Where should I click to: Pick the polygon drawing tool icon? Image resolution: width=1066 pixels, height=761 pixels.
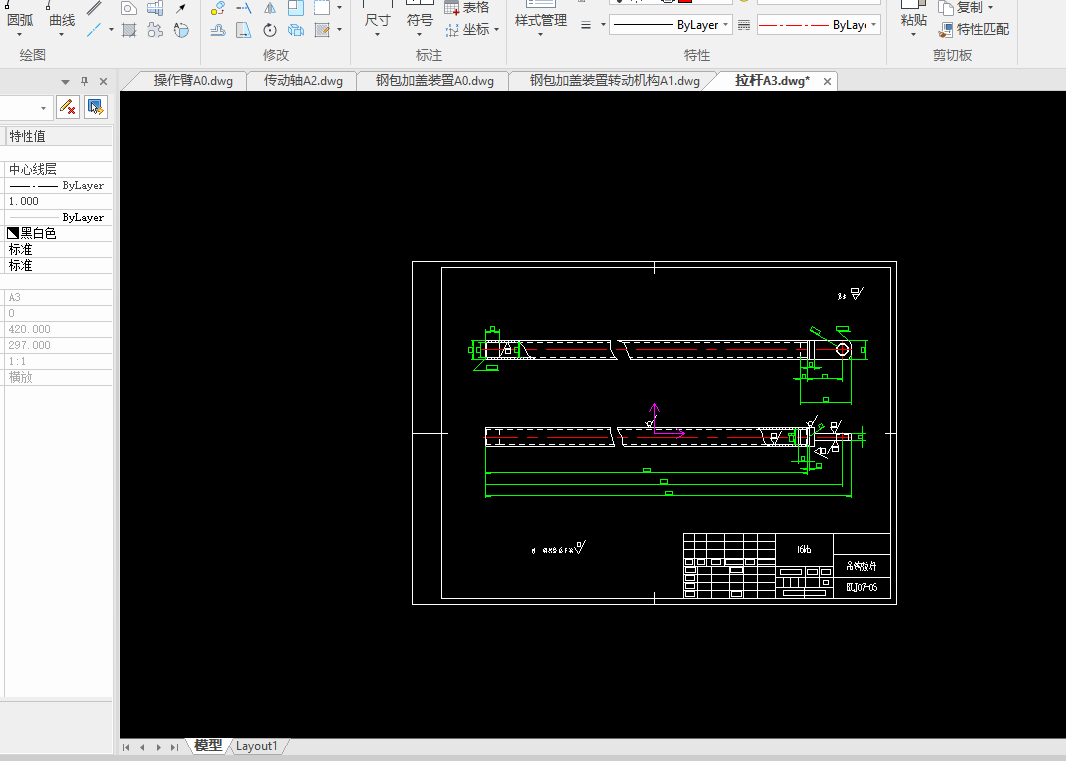(x=129, y=8)
